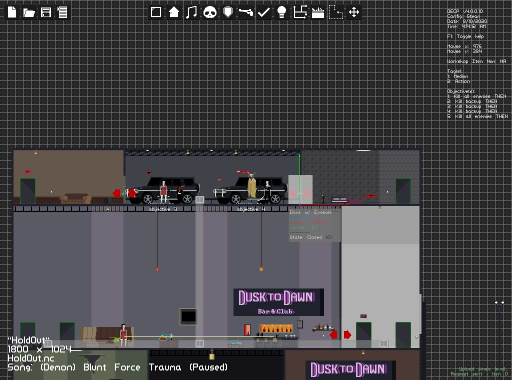The height and width of the screenshot is (380, 512).
Task: Select the square room tool in toolbar
Action: click(156, 12)
